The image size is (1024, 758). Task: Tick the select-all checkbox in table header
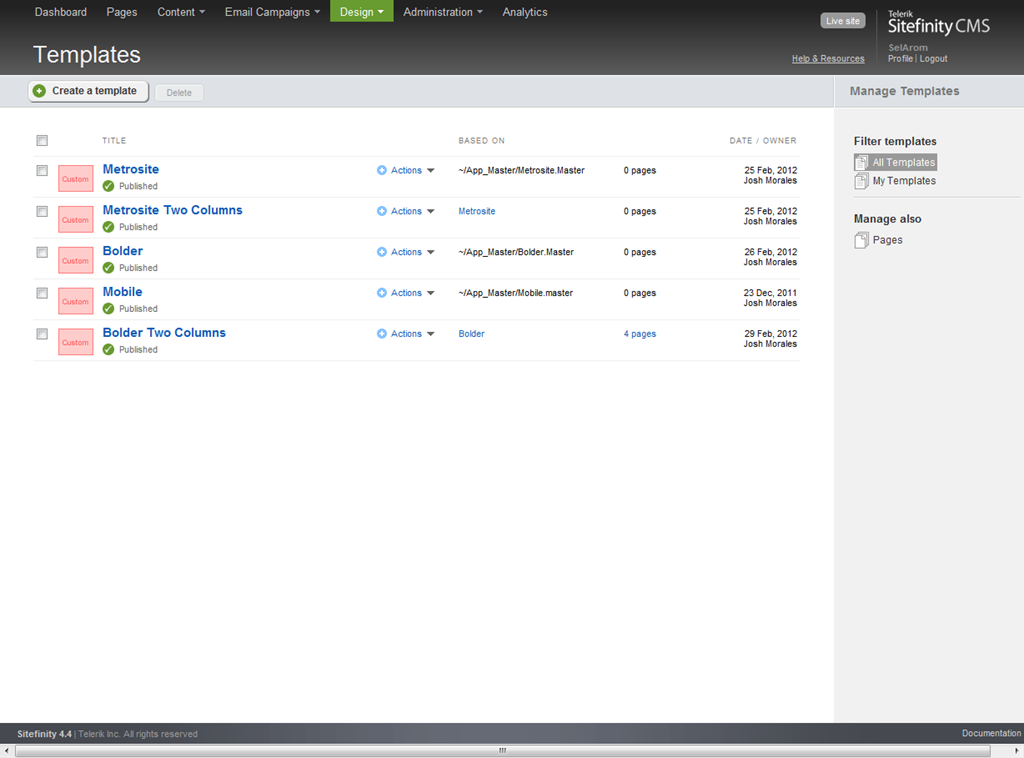tap(42, 141)
